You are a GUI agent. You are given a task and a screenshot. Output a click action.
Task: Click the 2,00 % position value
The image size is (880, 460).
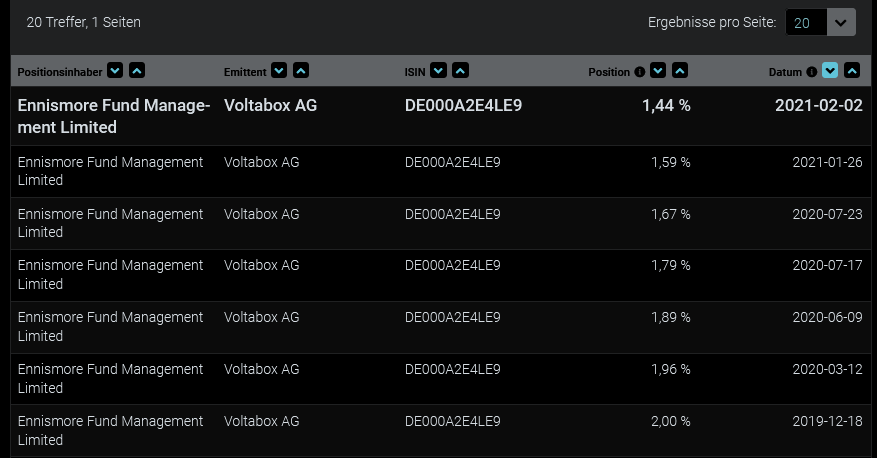coord(670,421)
